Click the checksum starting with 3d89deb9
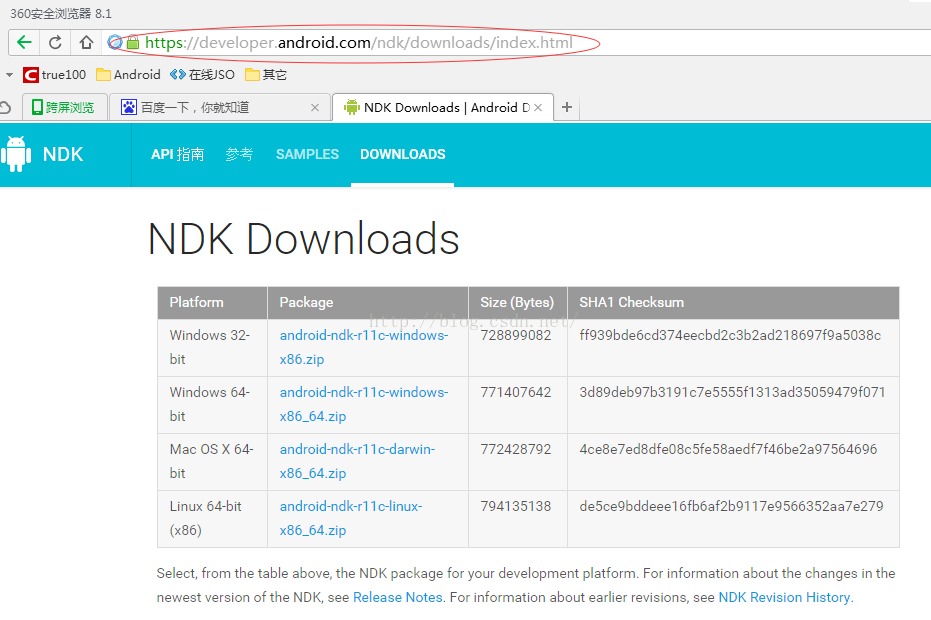This screenshot has width=931, height=620. click(732, 393)
